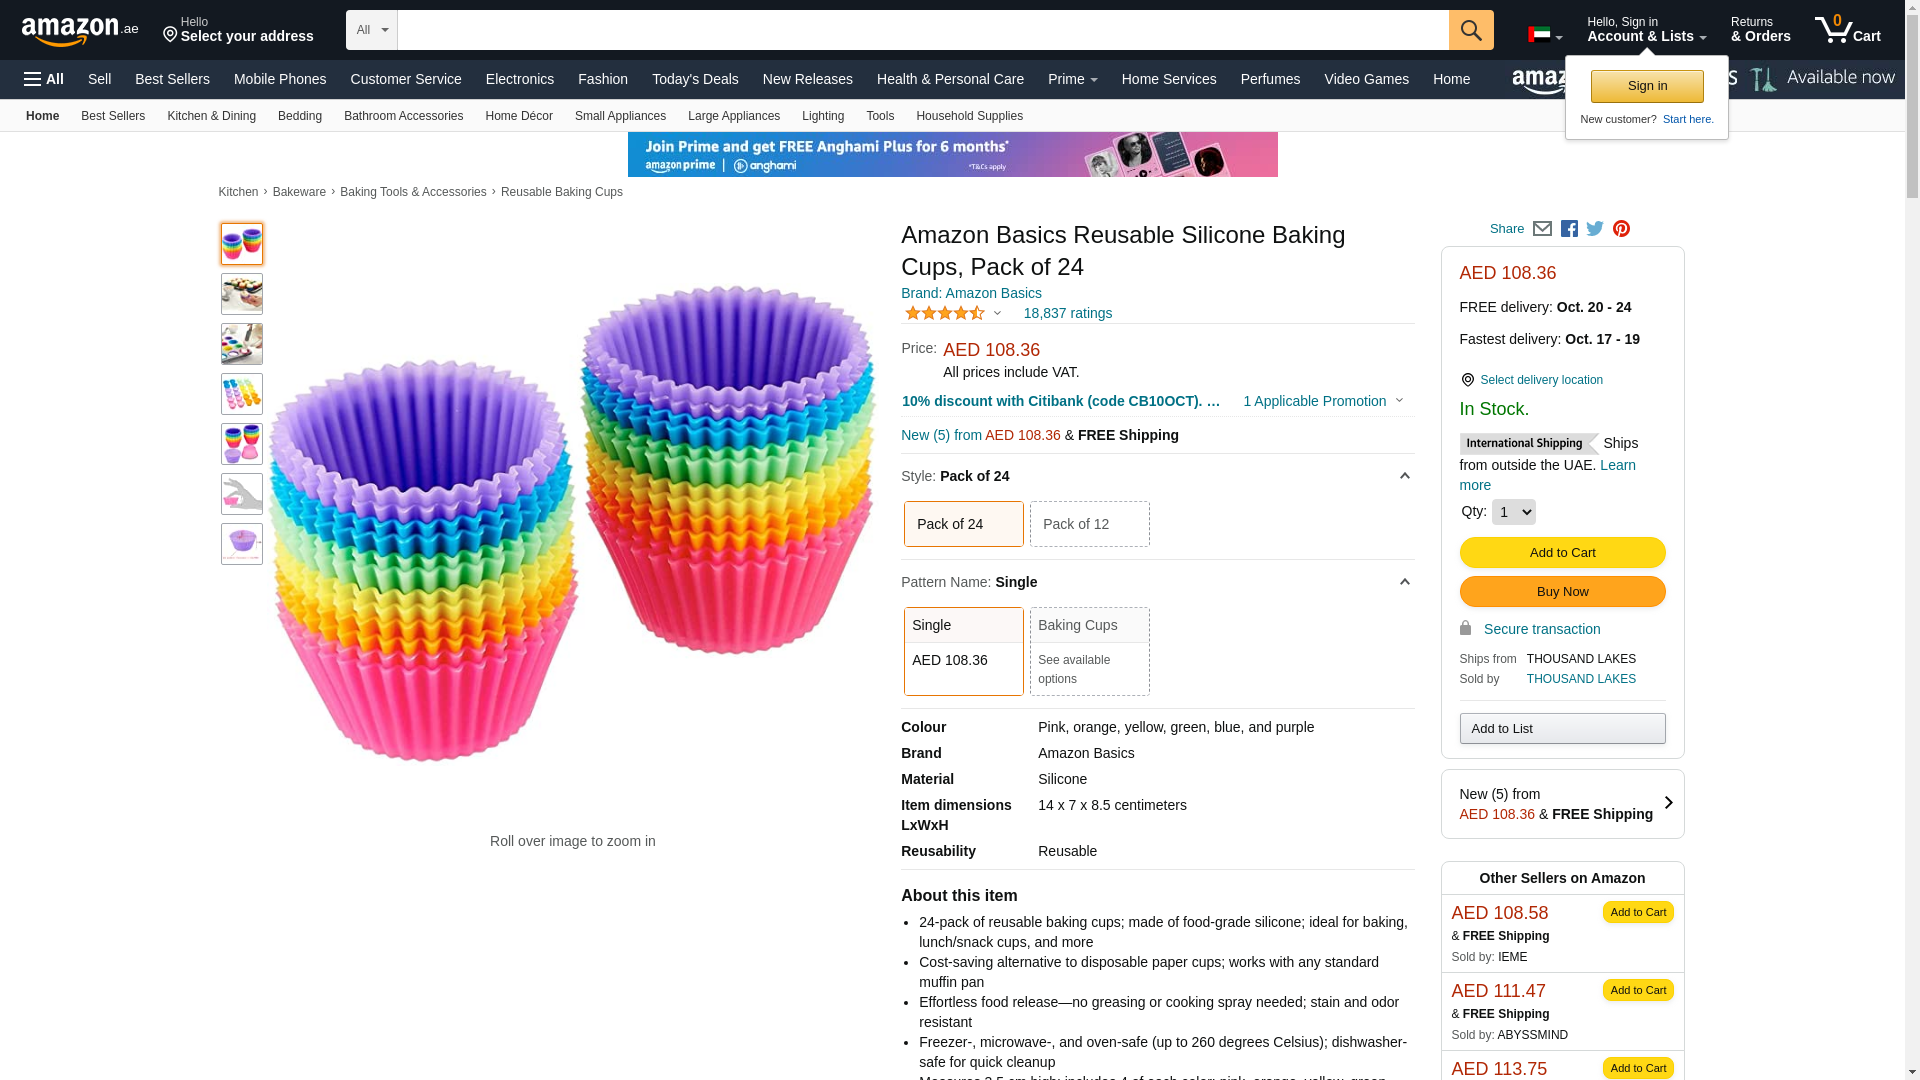Open the shopping cart icon

pos(1846,30)
